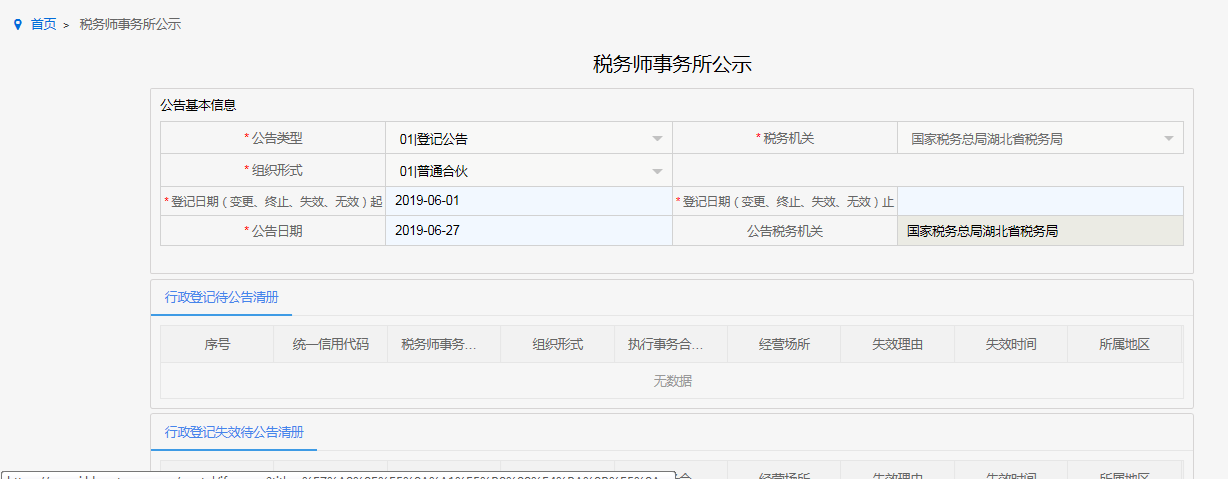Viewport: 1228px width, 479px height.
Task: Click the location pin icon in breadcrumb
Action: click(x=17, y=24)
